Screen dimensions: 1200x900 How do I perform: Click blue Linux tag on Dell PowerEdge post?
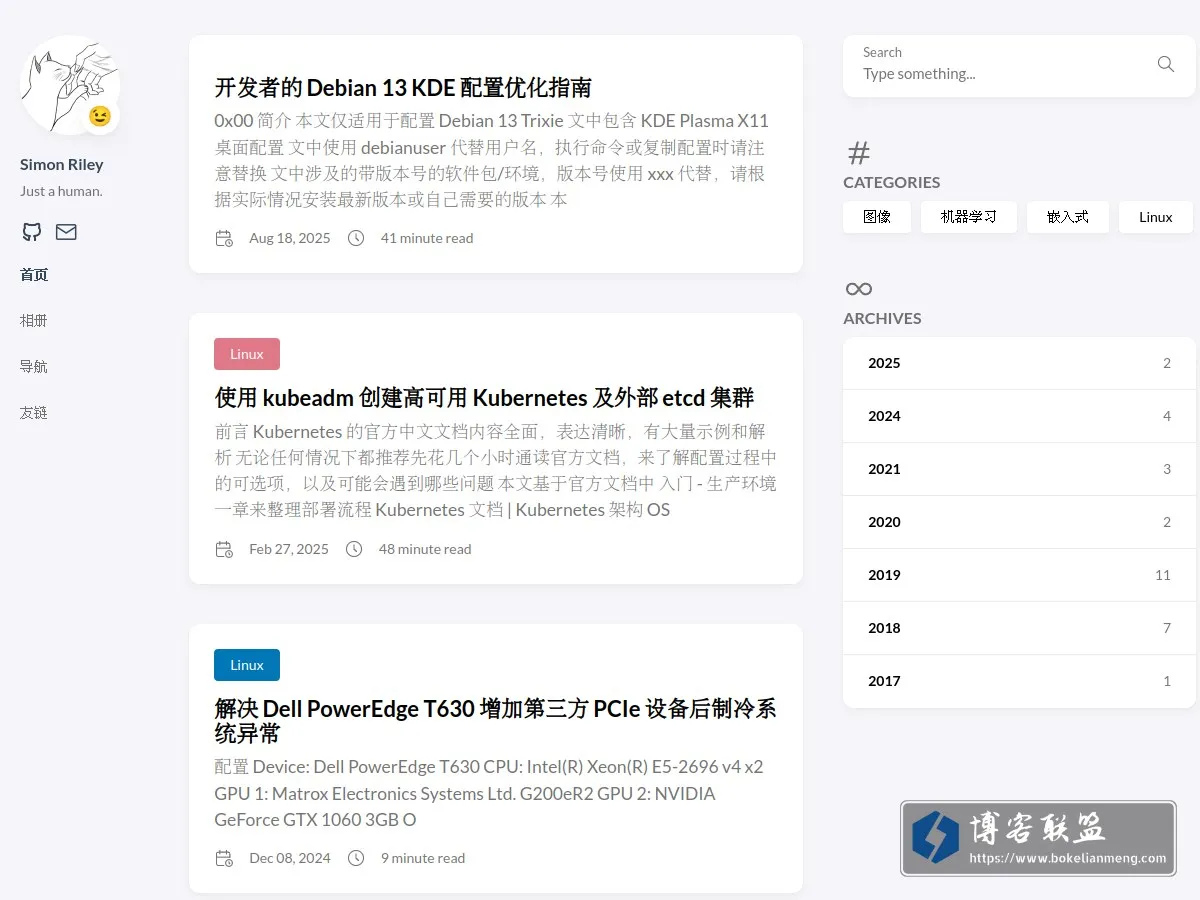pyautogui.click(x=247, y=665)
